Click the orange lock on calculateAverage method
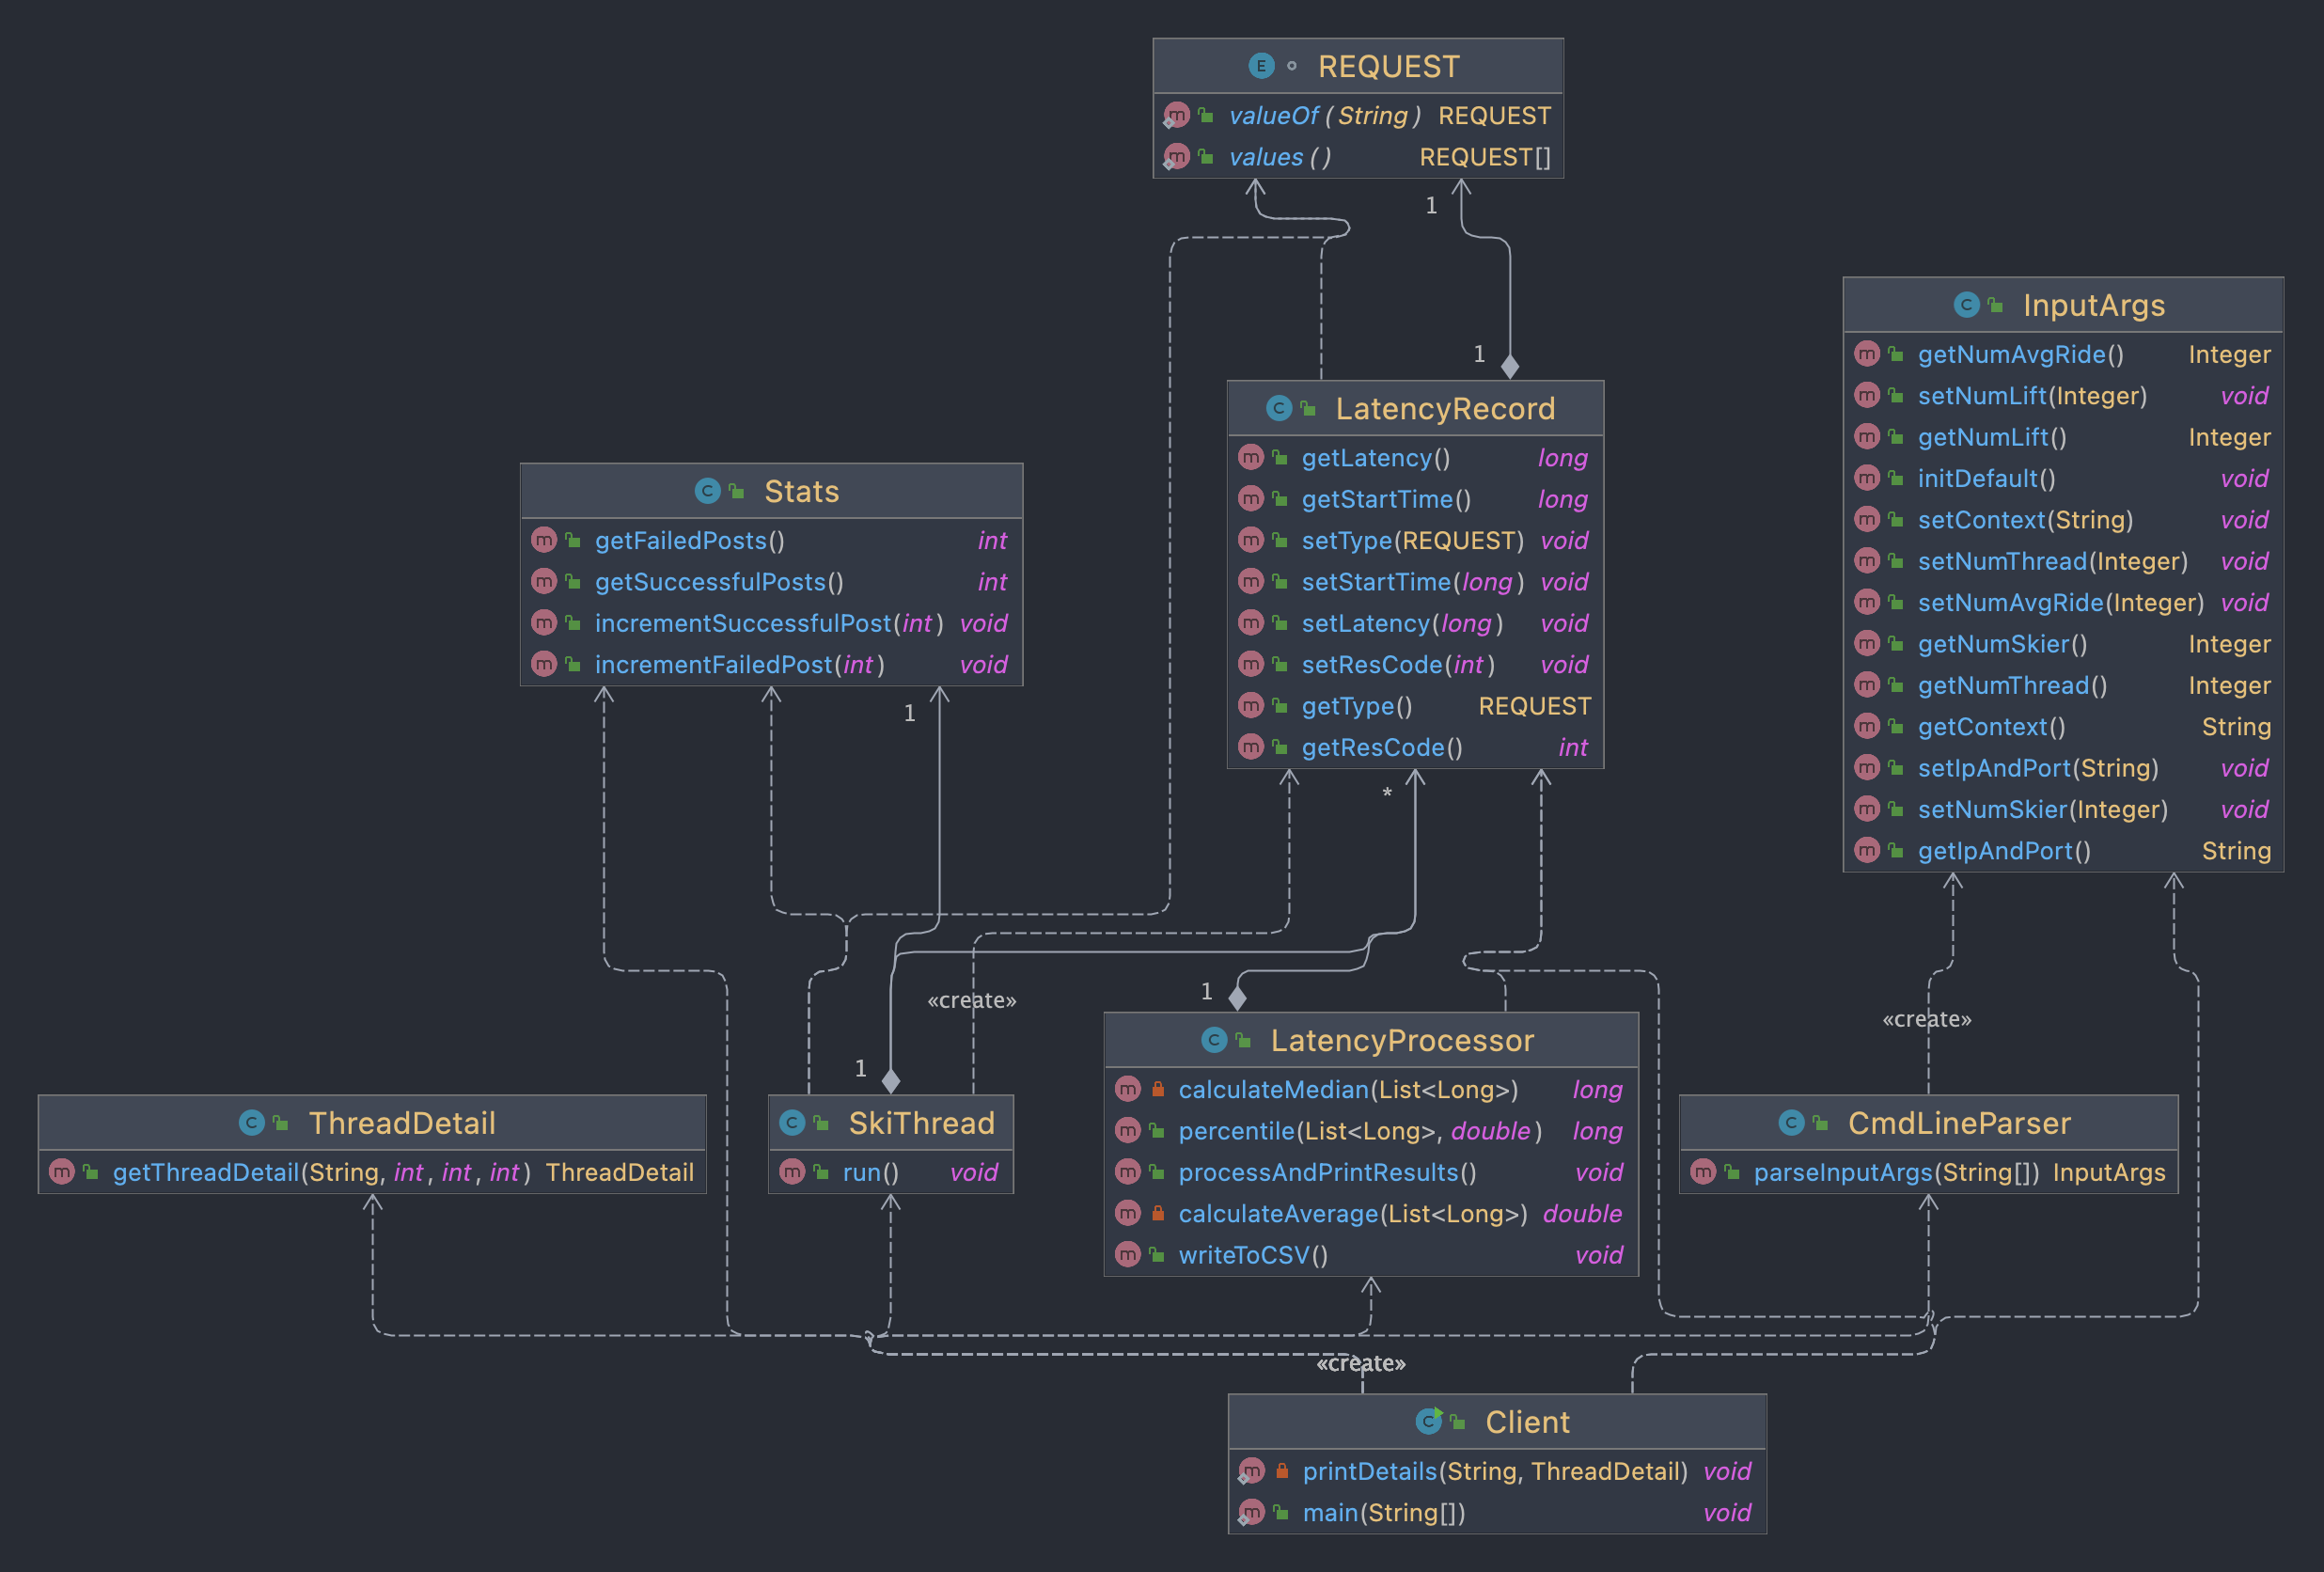The image size is (2324, 1572). click(1157, 1213)
